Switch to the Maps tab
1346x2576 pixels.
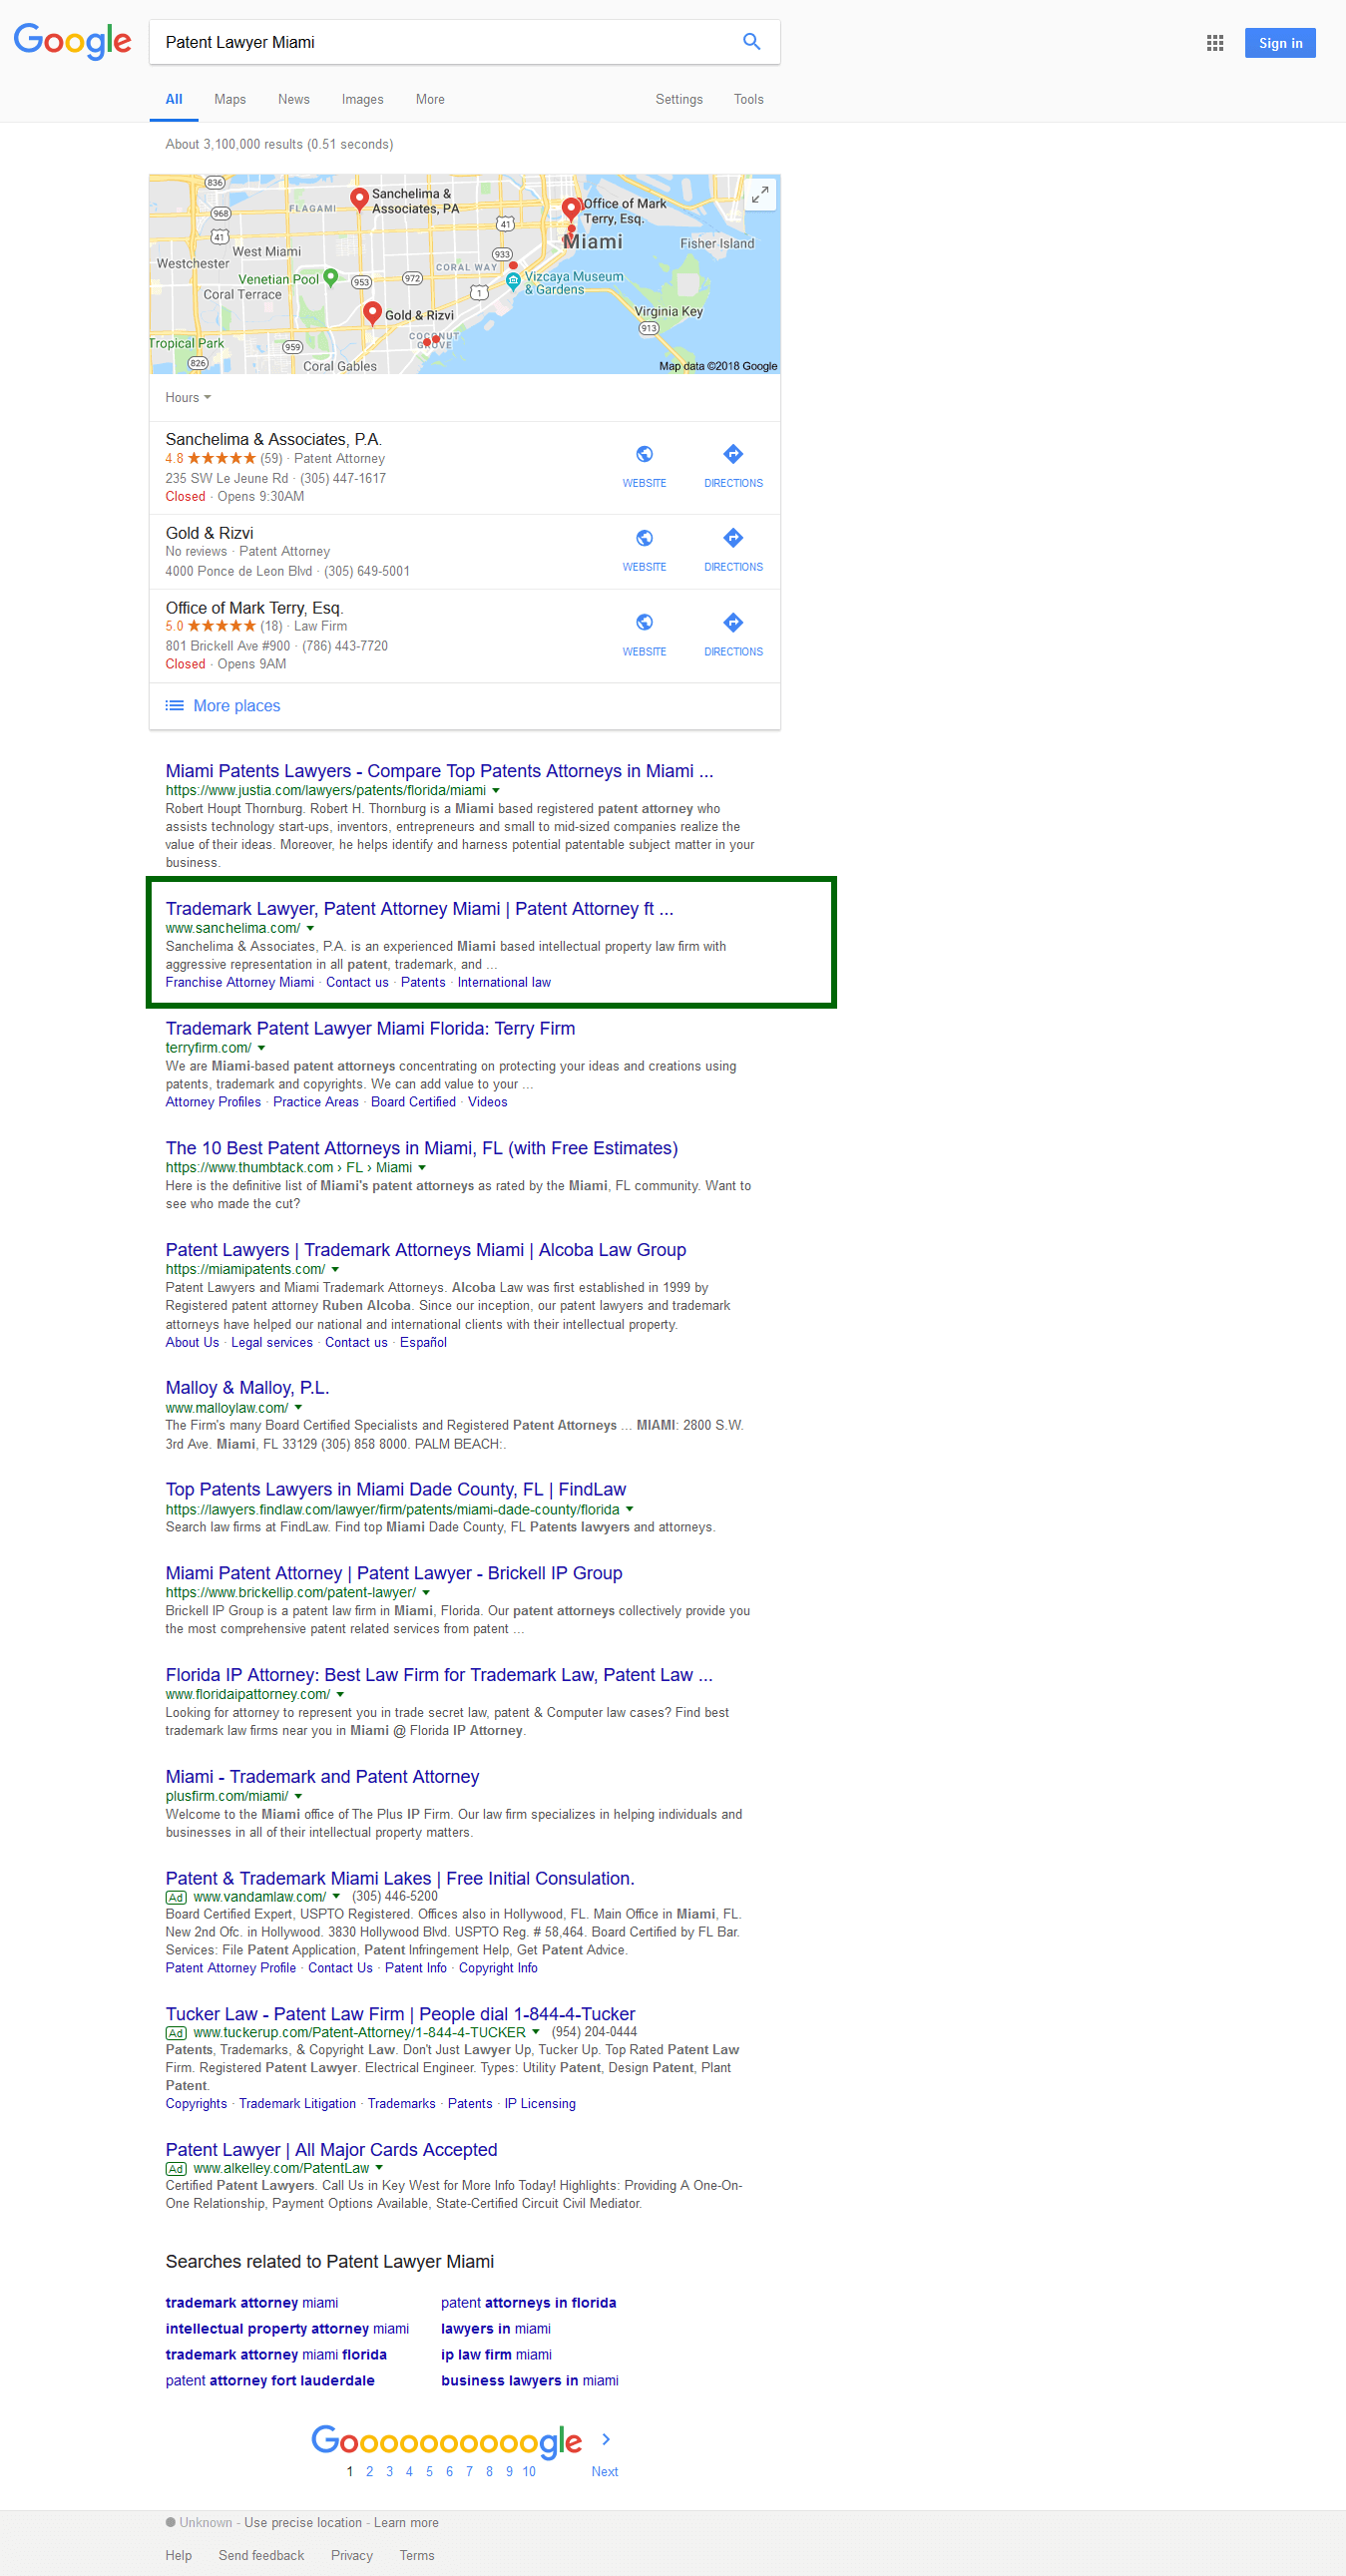click(x=230, y=100)
